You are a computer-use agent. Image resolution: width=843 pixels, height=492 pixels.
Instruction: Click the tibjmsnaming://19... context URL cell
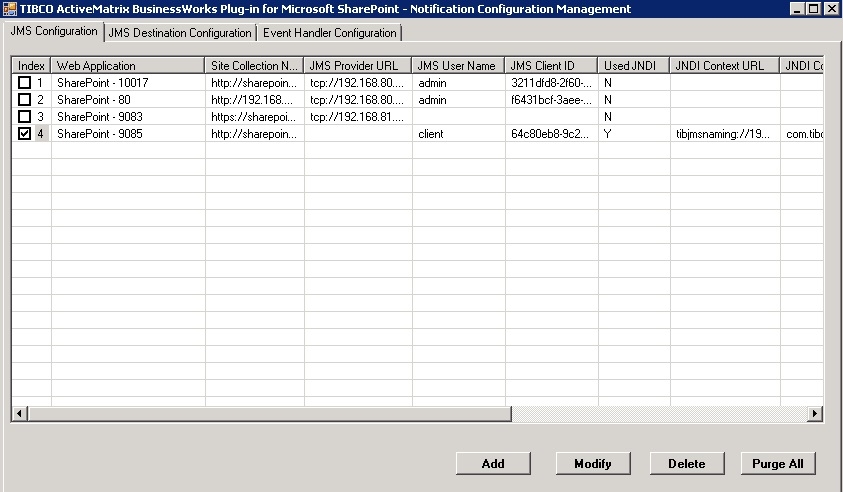[x=725, y=133]
